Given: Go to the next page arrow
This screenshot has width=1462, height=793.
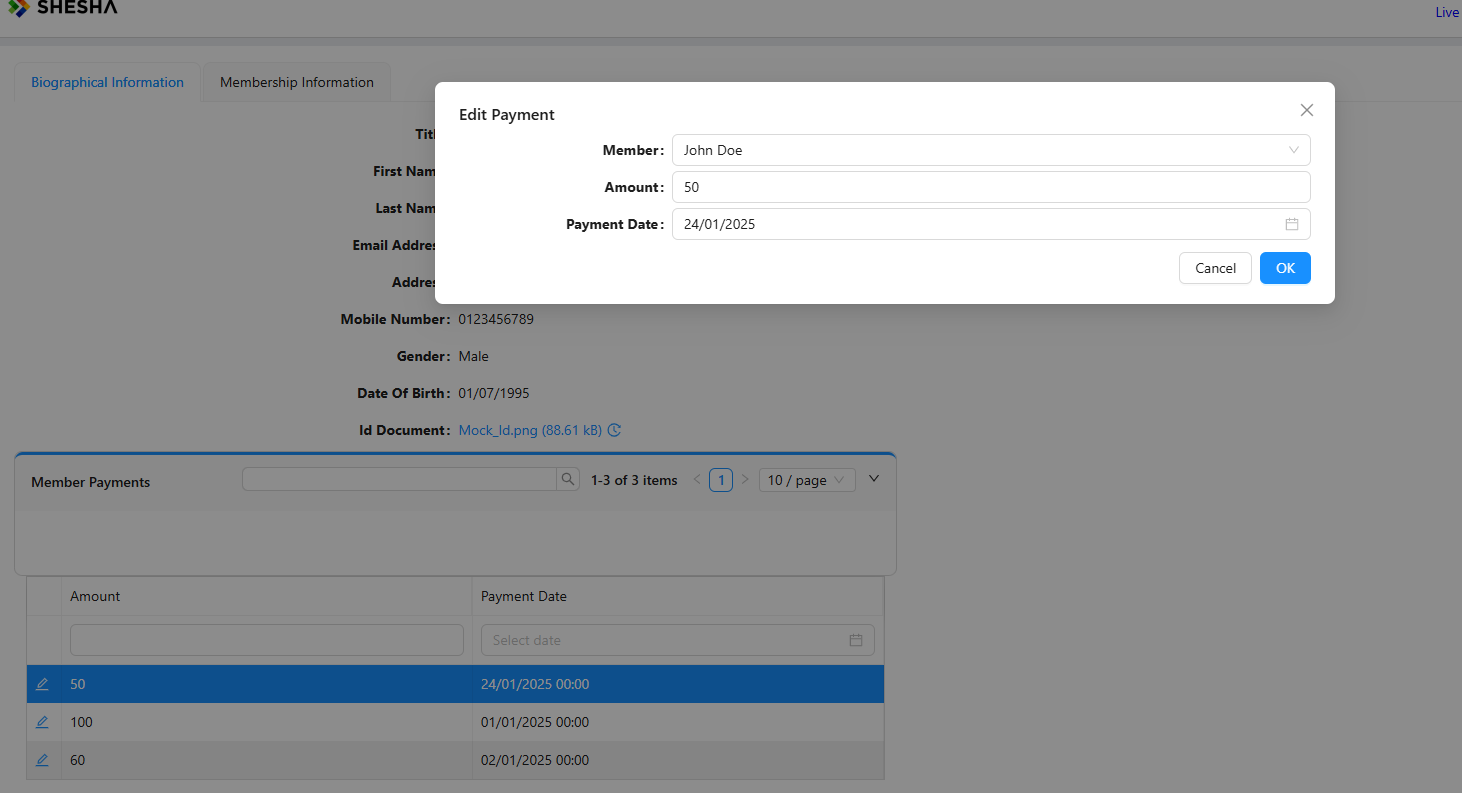Looking at the screenshot, I should (x=745, y=480).
